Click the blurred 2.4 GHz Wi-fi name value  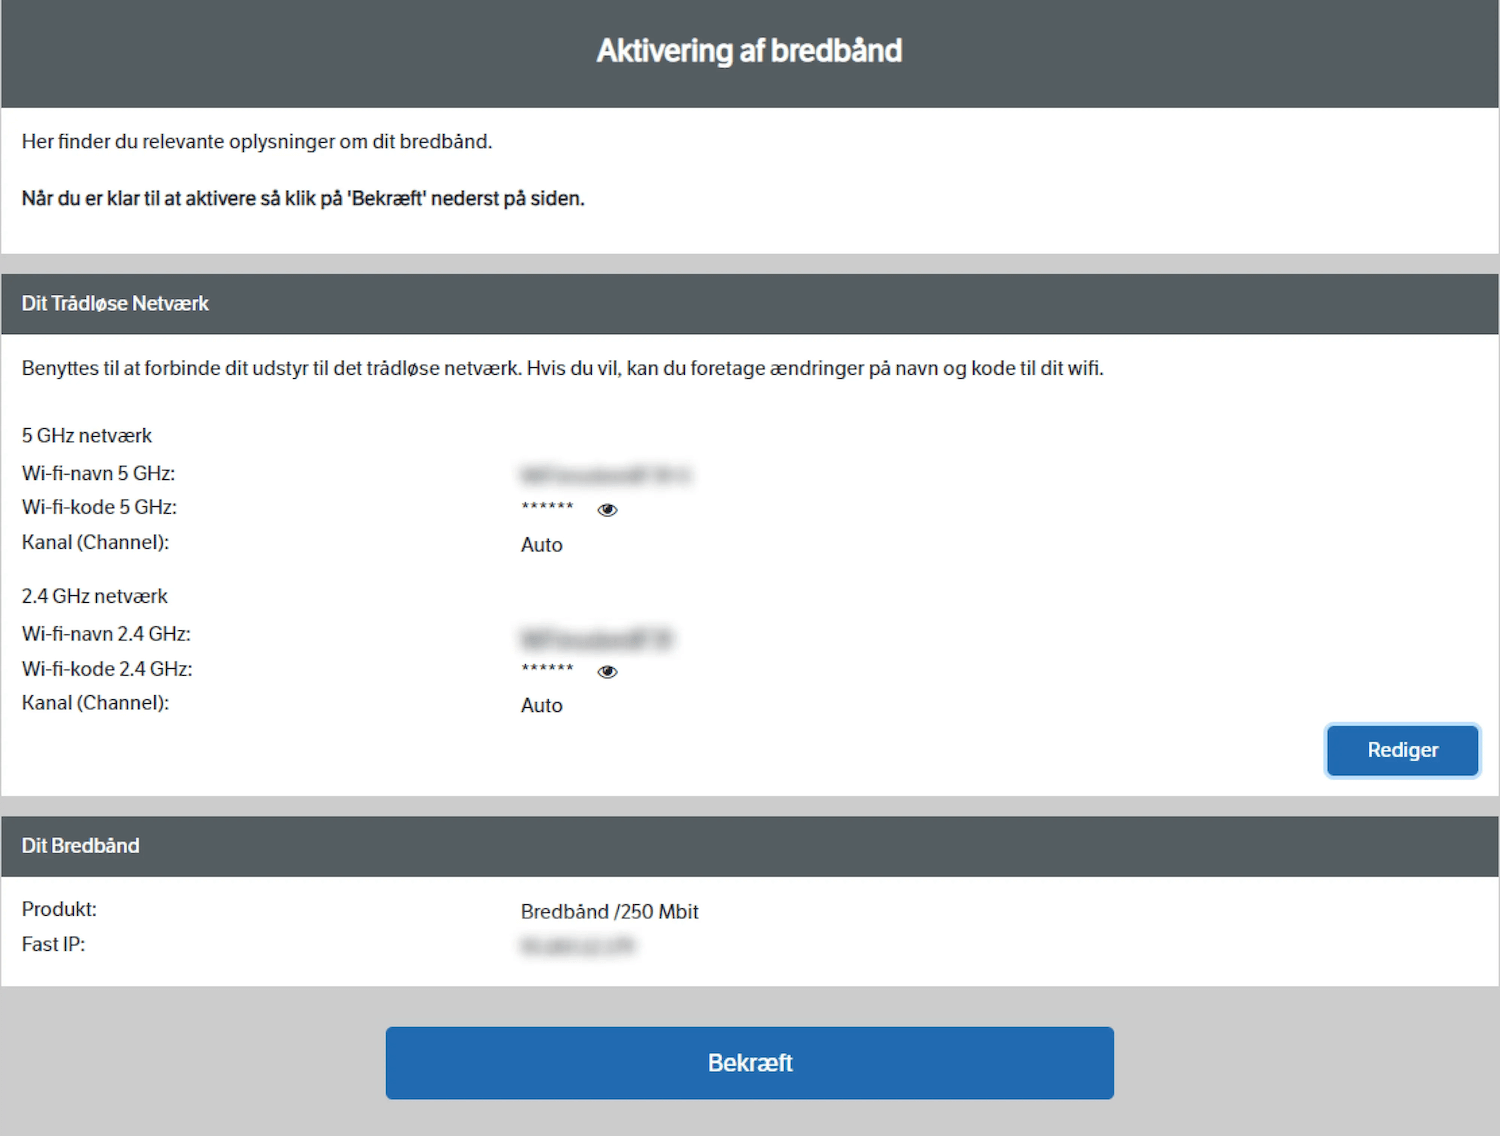coord(597,638)
